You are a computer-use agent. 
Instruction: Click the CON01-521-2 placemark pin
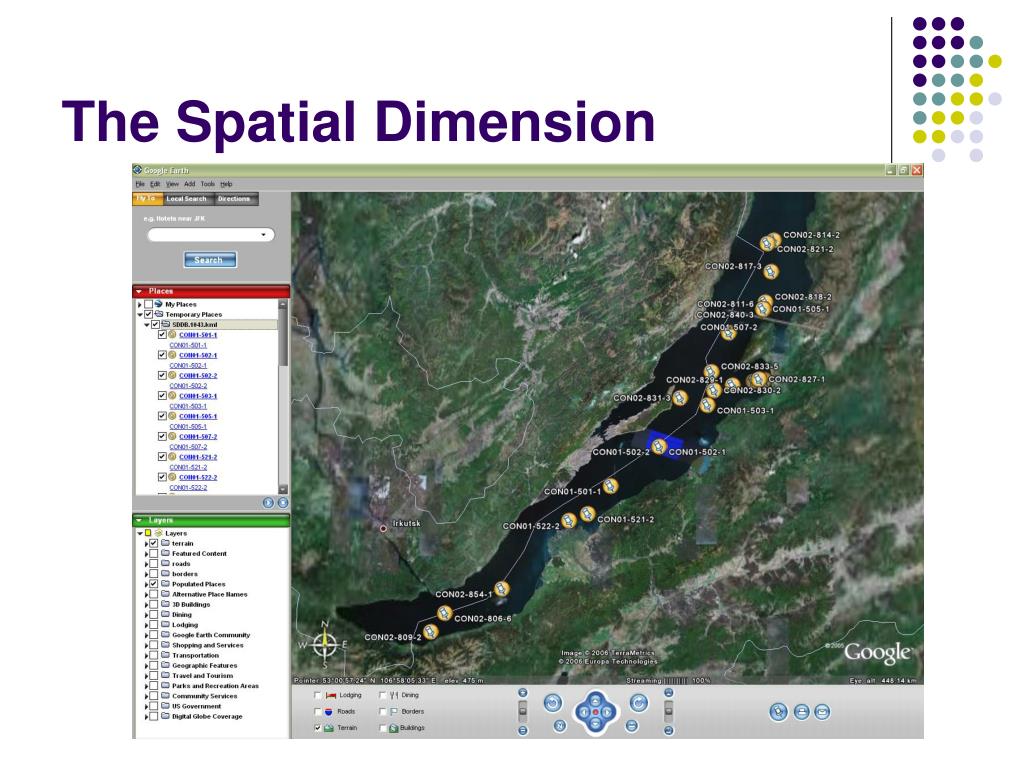coord(587,515)
